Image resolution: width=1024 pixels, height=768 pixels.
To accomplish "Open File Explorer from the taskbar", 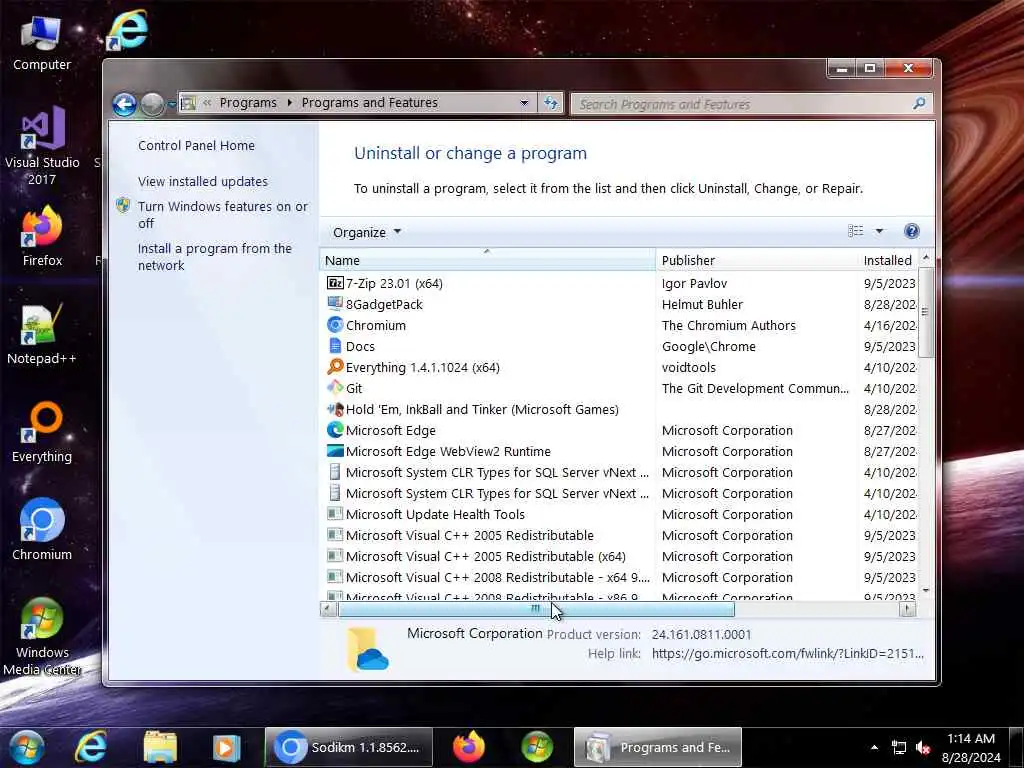I will point(160,747).
